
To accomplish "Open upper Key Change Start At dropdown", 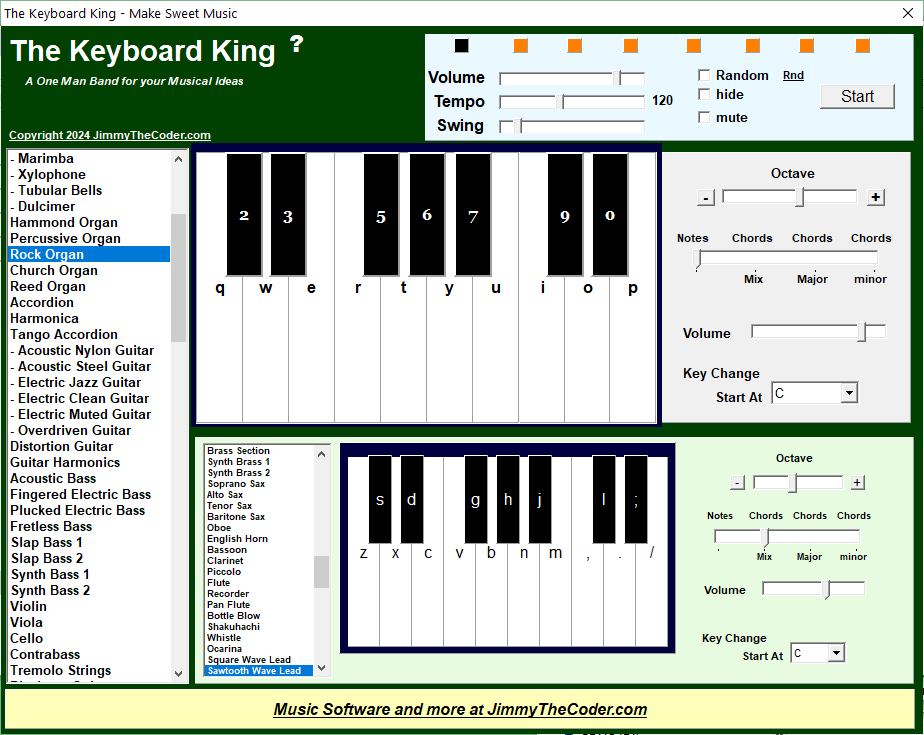I will (x=849, y=393).
